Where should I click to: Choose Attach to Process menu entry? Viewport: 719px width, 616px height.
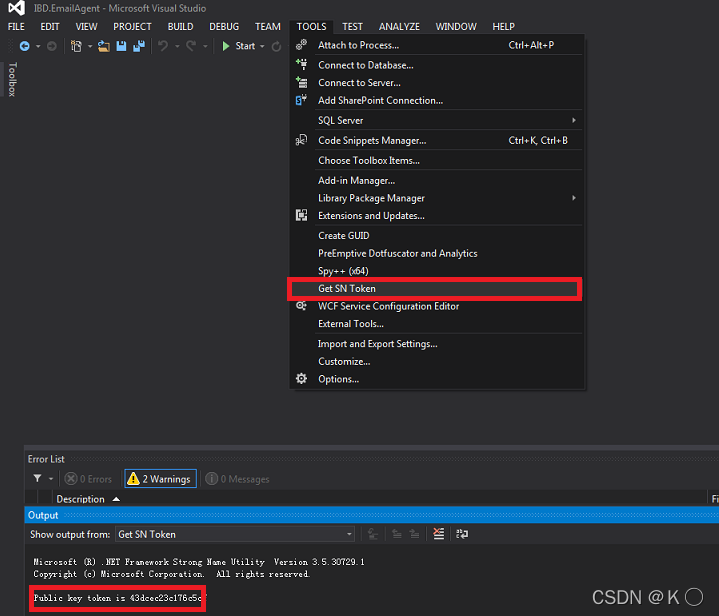437,45
